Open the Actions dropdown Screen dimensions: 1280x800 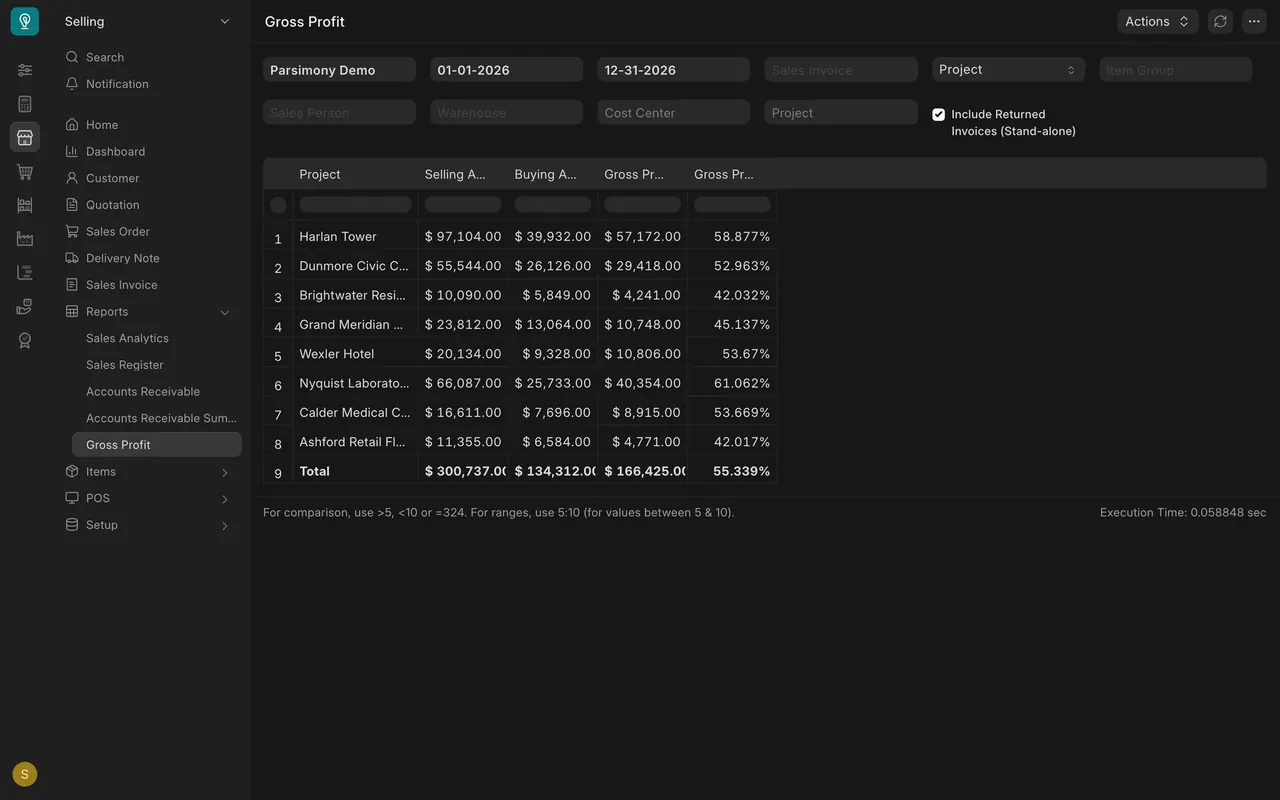[1157, 21]
